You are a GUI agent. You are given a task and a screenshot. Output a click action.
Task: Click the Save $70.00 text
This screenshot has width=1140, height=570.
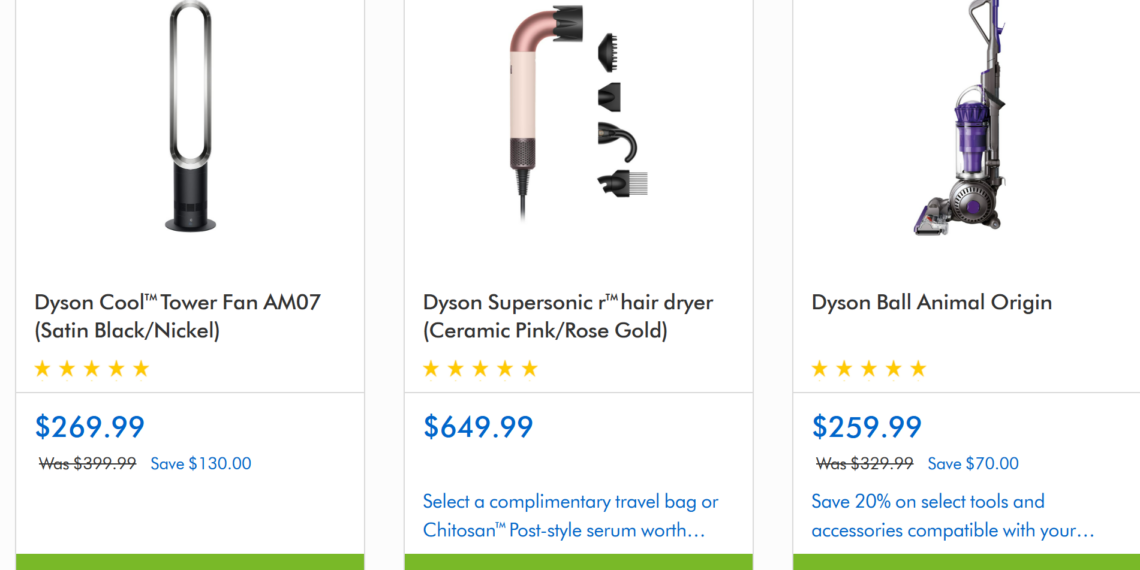[x=973, y=464]
